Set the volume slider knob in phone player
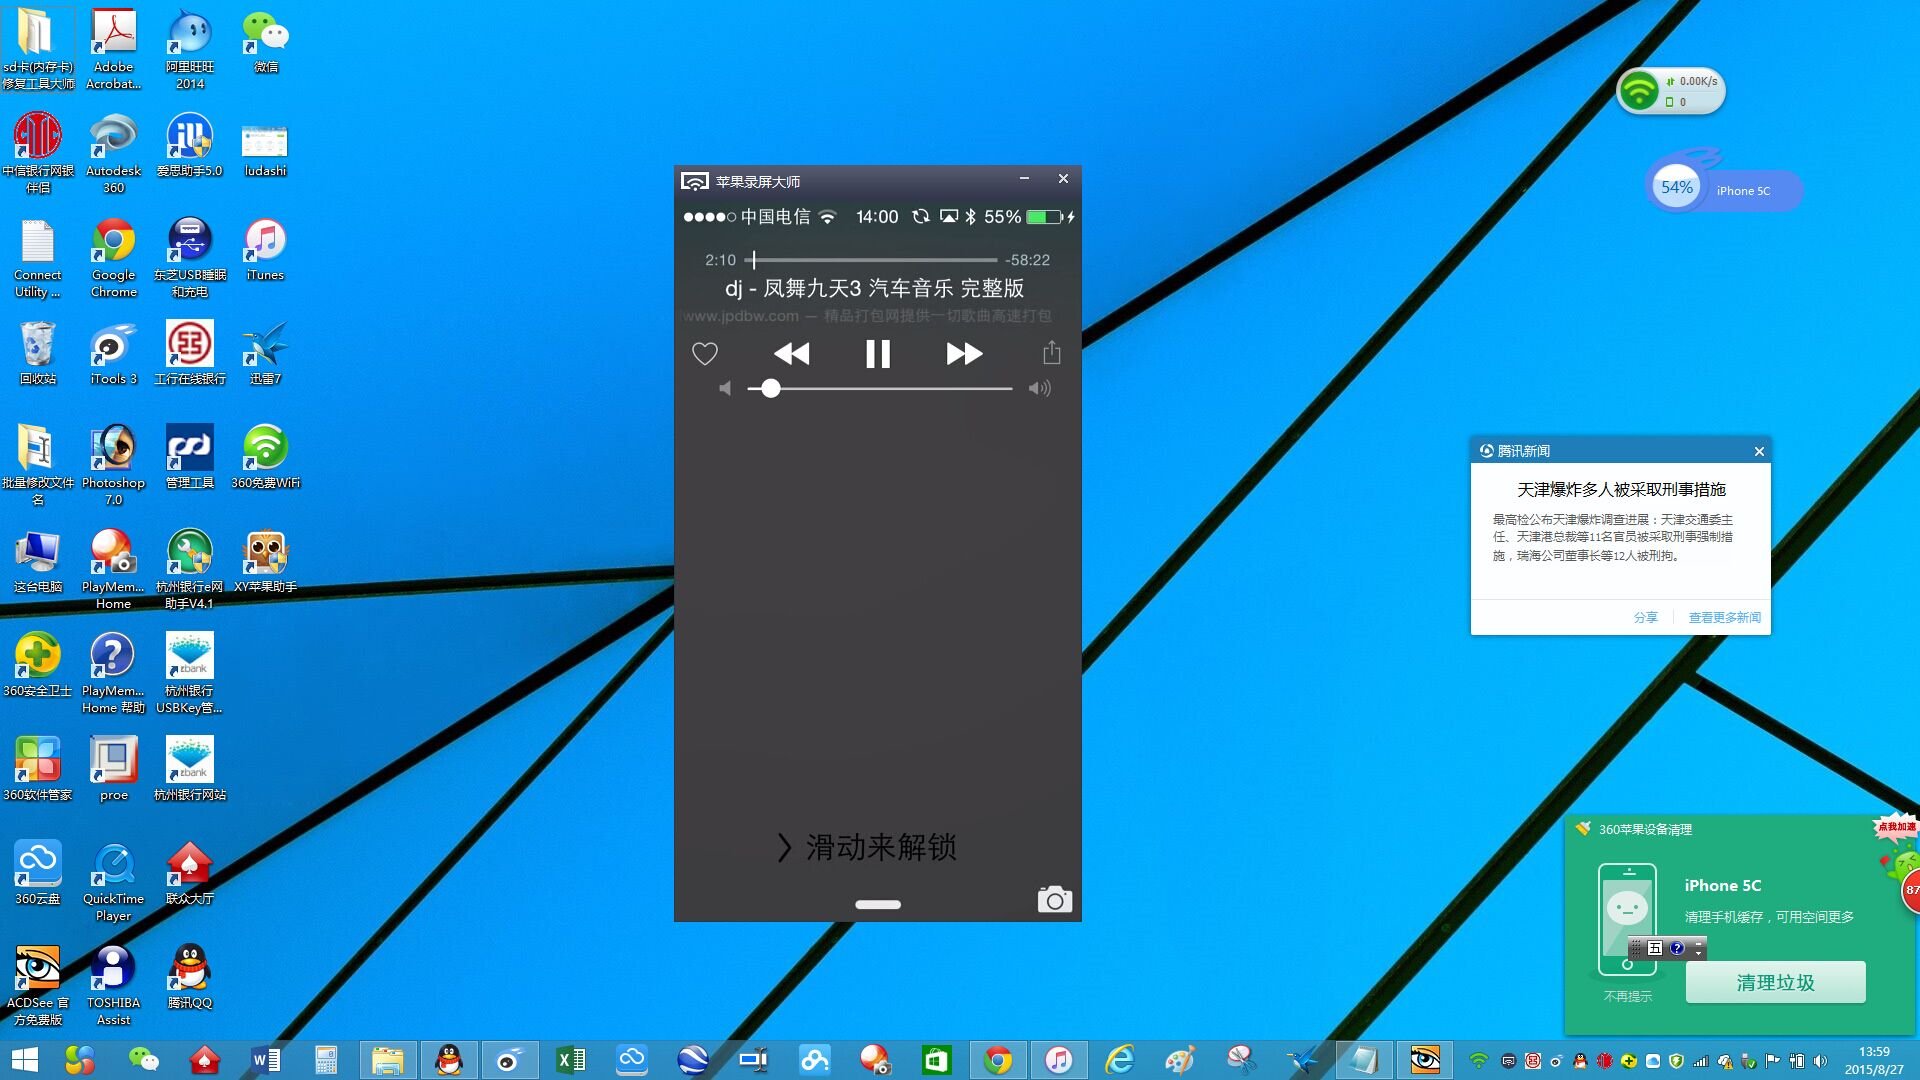The height and width of the screenshot is (1080, 1920). (x=770, y=388)
